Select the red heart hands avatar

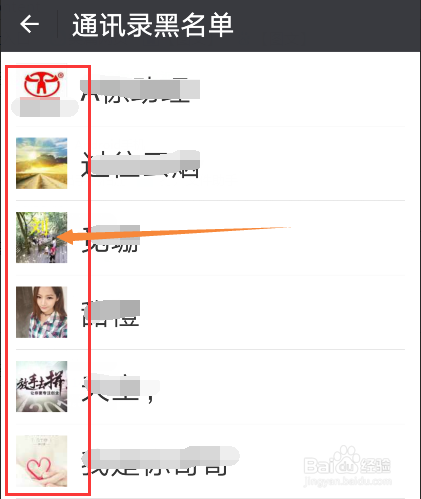coord(42,461)
